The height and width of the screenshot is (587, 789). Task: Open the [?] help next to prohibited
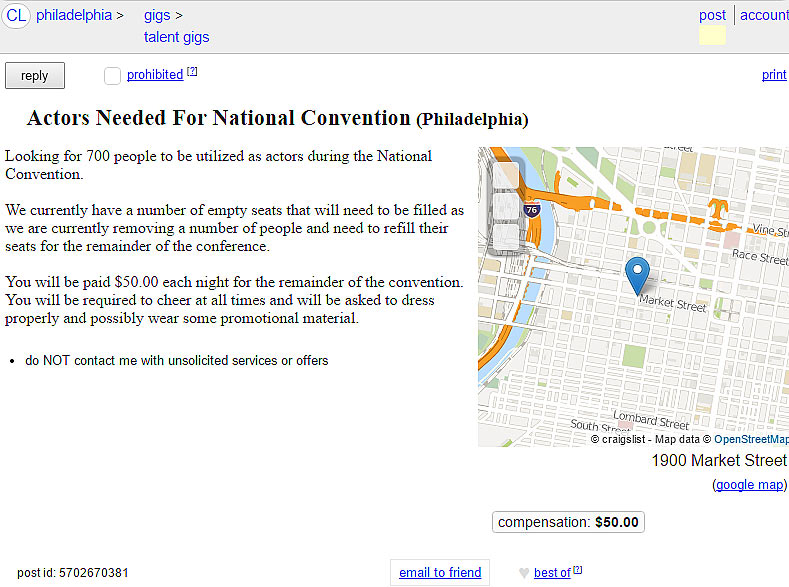pos(192,71)
